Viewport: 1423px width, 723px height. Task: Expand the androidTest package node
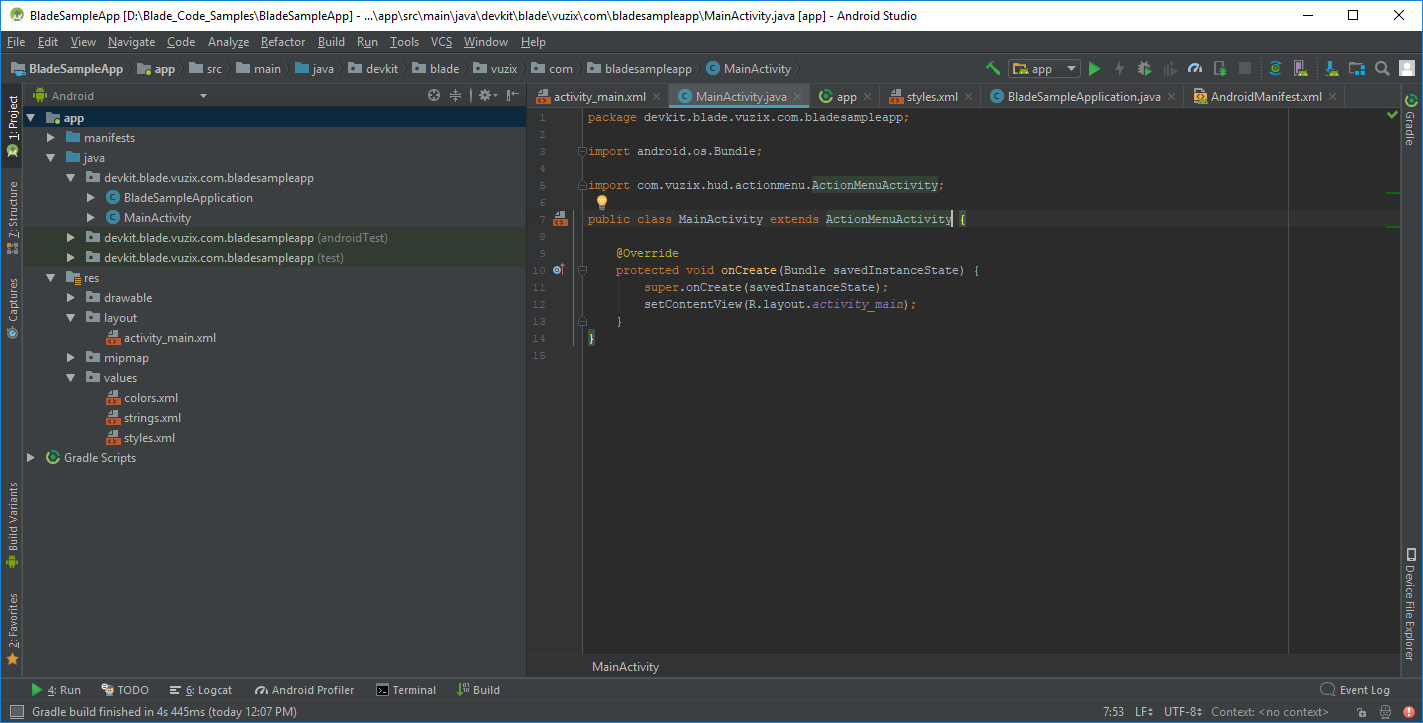[x=70, y=238]
